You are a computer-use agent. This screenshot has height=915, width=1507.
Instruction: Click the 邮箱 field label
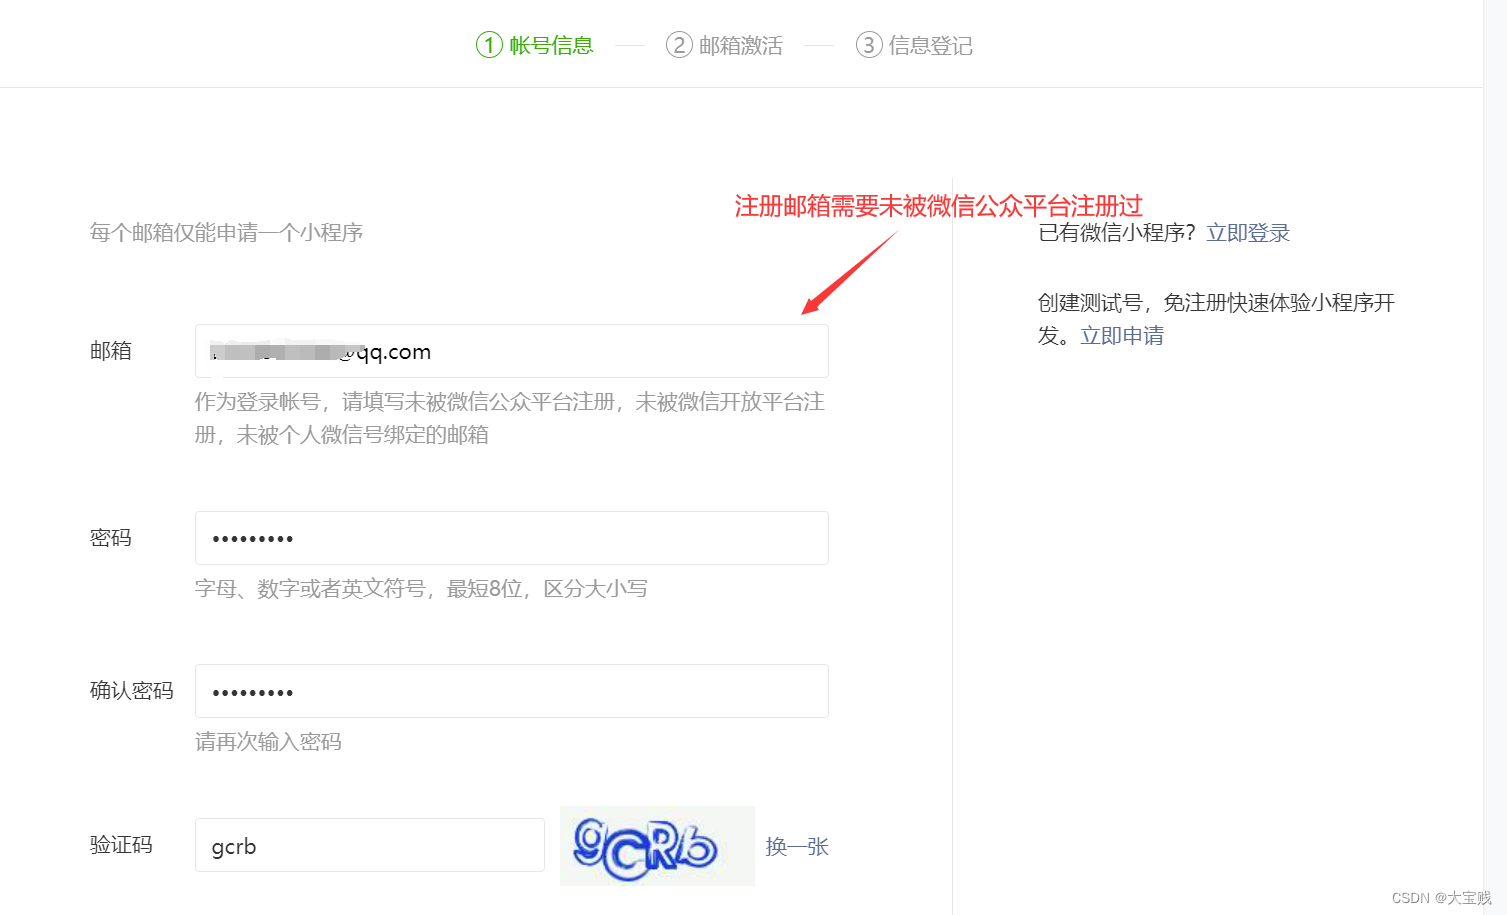pos(111,351)
